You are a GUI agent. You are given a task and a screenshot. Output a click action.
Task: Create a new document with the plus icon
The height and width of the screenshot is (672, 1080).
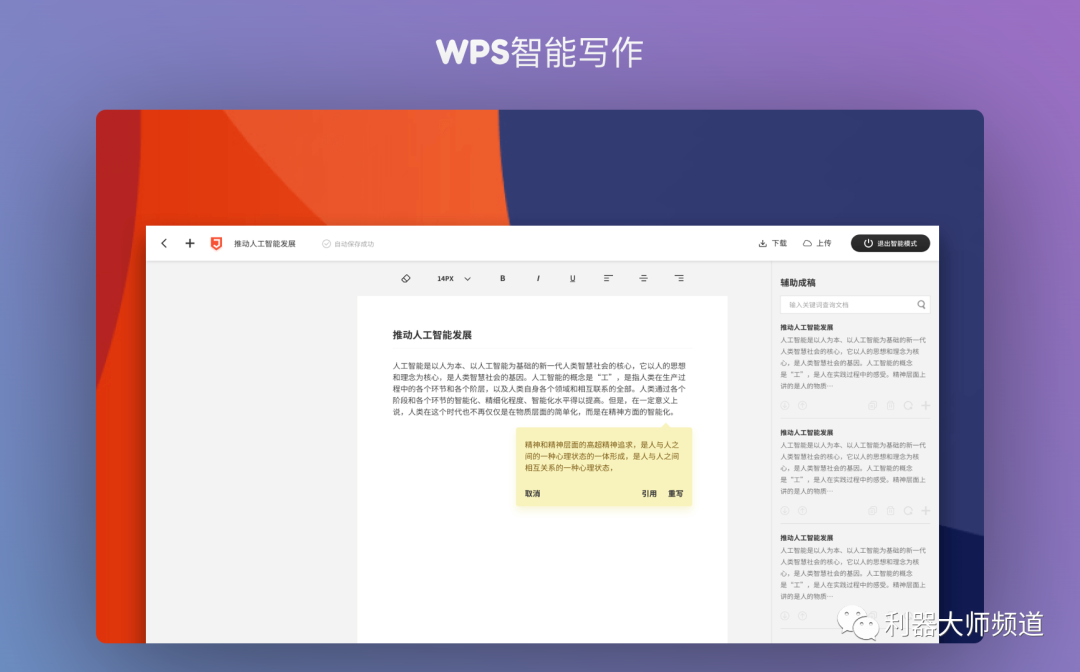(x=189, y=242)
